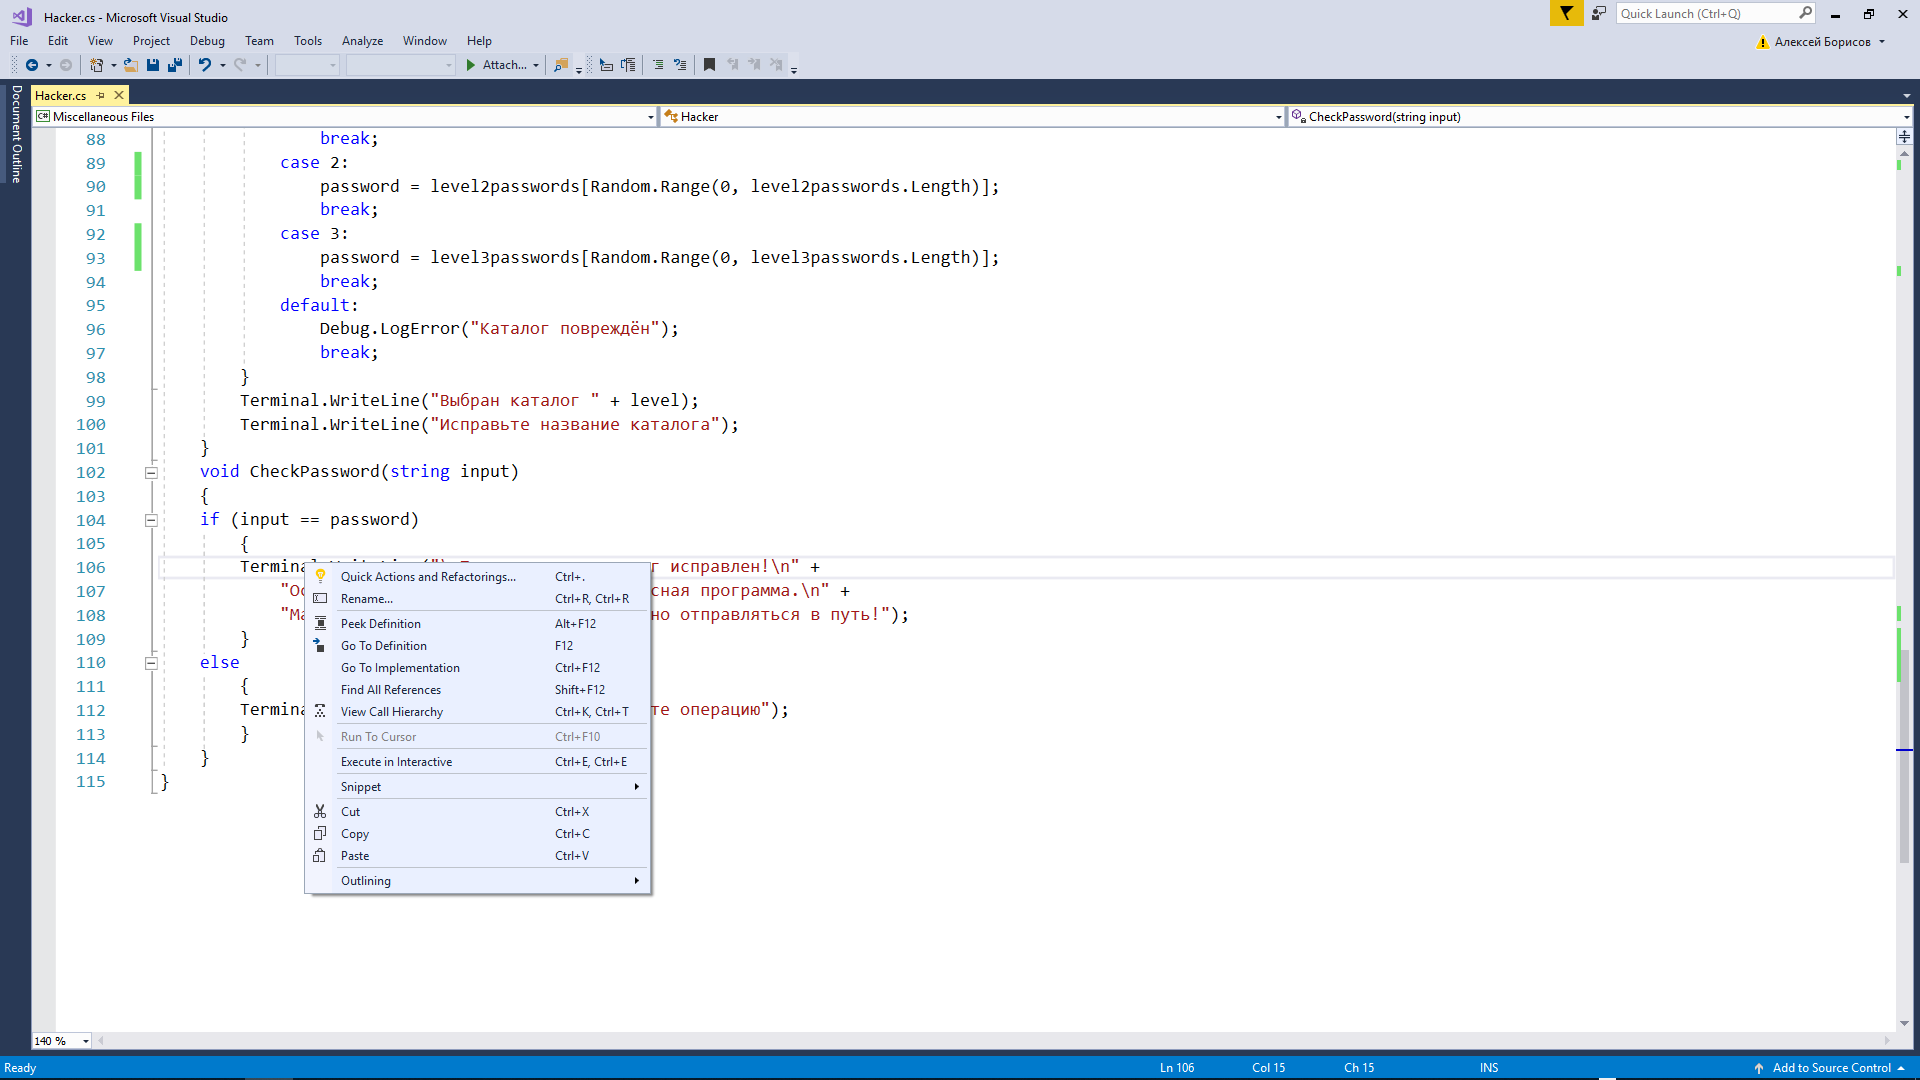Click the Cut scissors icon in context menu

(320, 811)
